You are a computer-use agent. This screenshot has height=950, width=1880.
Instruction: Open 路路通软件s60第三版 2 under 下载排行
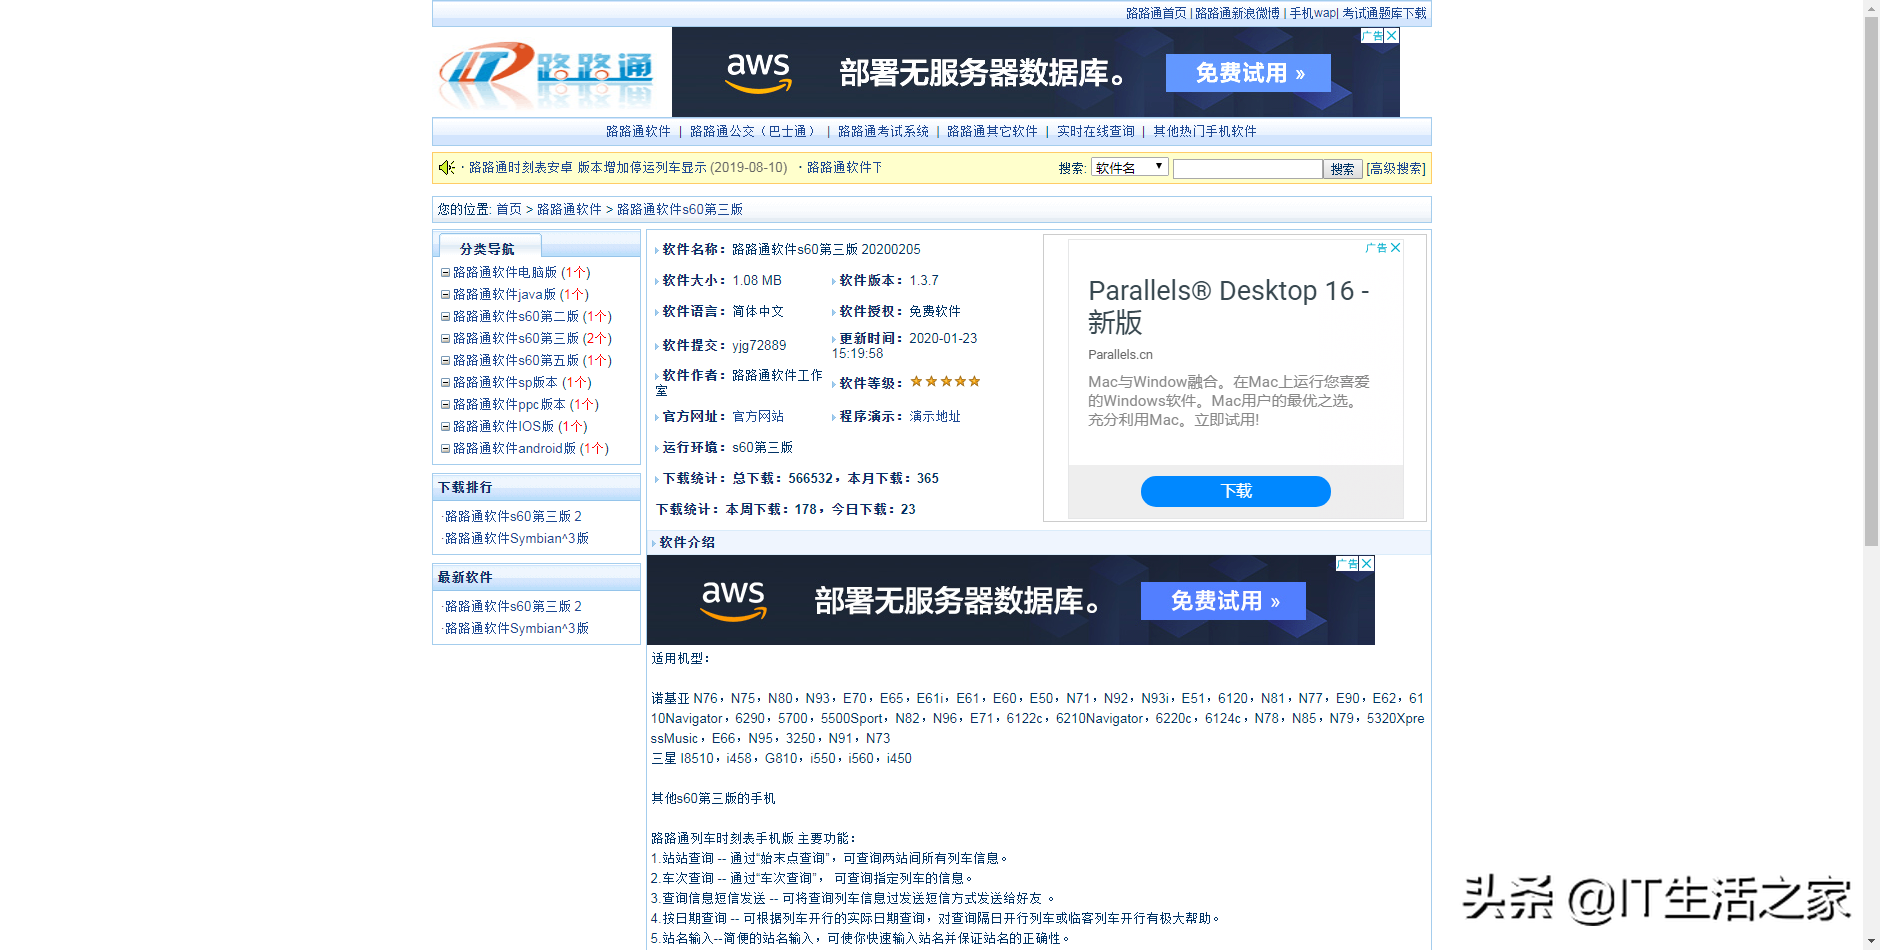513,516
